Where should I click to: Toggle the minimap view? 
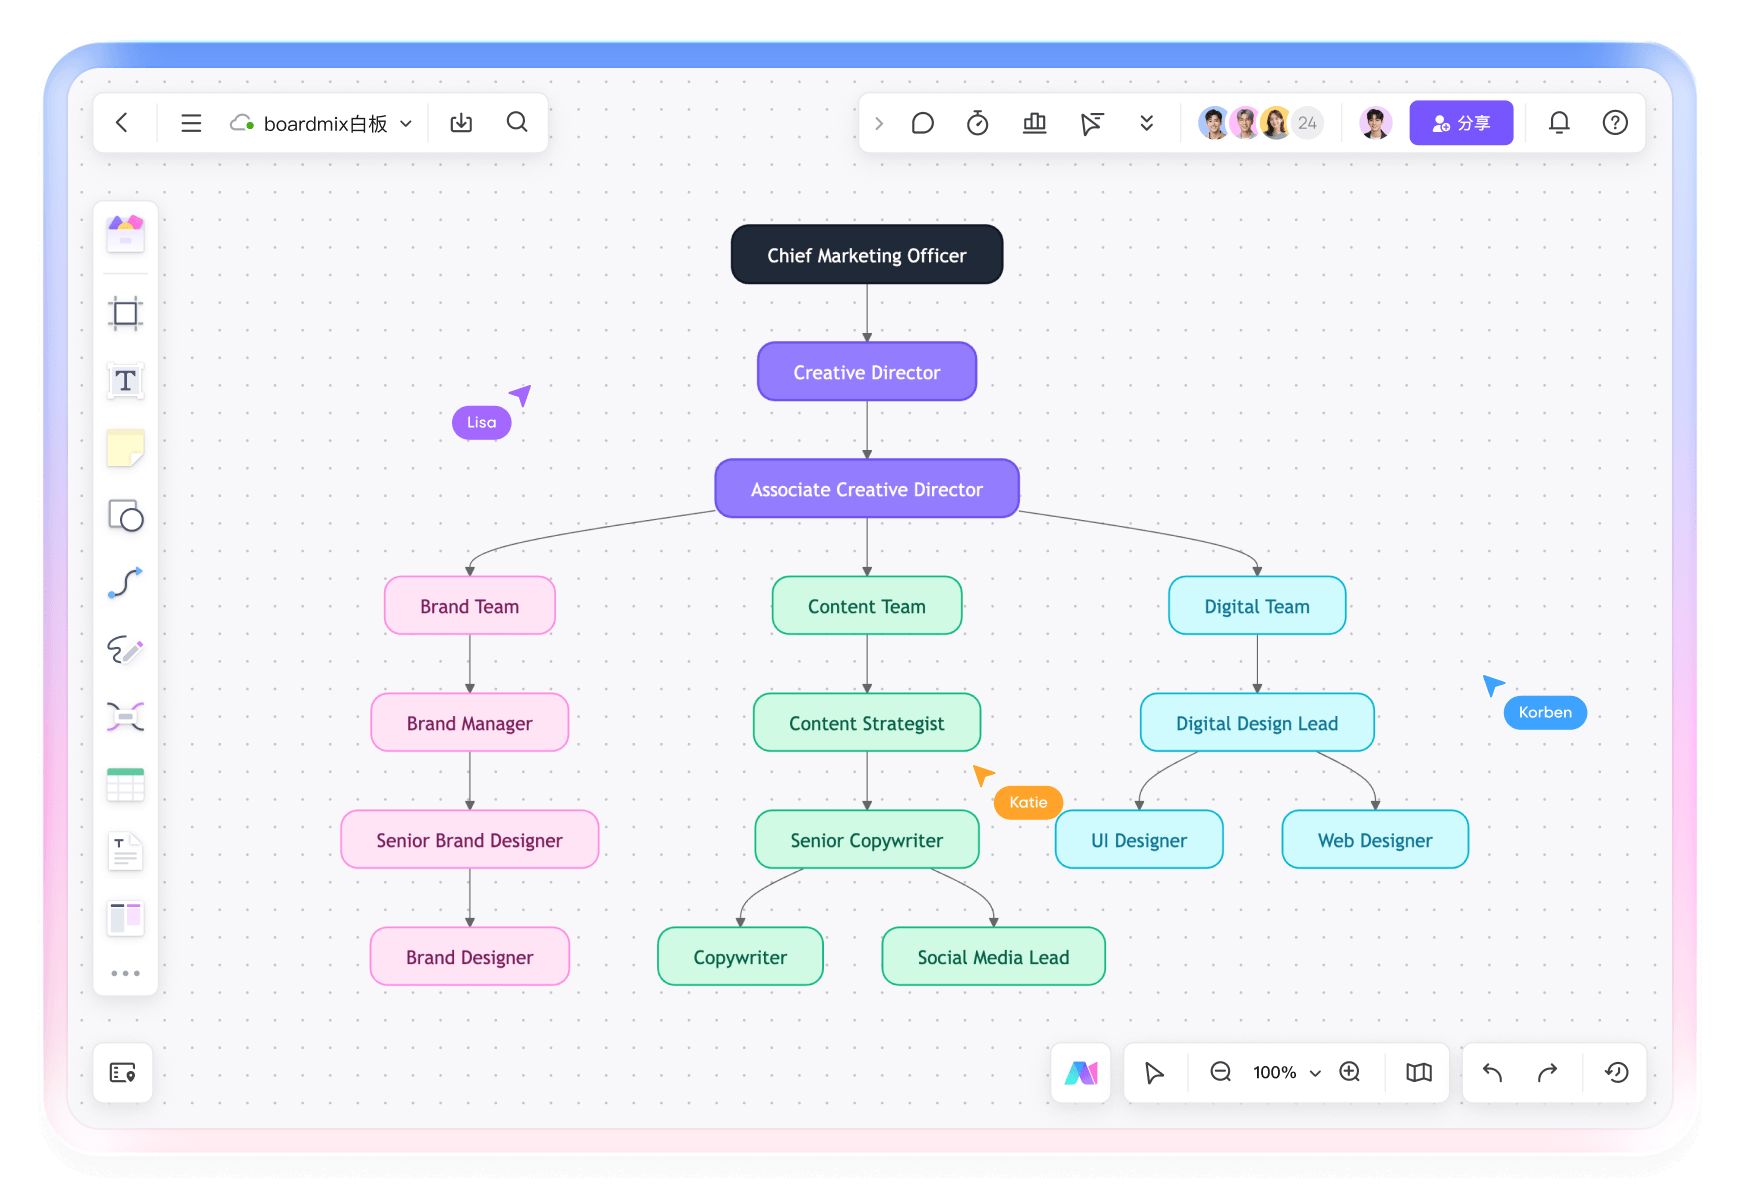pos(1418,1072)
